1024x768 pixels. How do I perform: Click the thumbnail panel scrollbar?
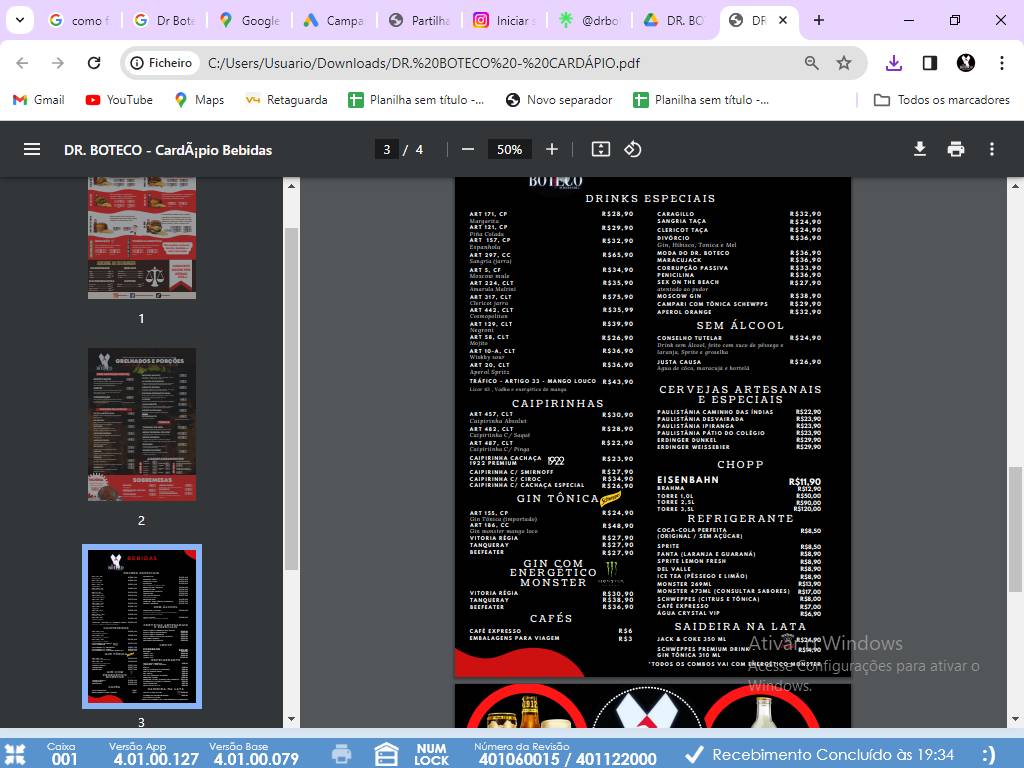click(x=291, y=398)
